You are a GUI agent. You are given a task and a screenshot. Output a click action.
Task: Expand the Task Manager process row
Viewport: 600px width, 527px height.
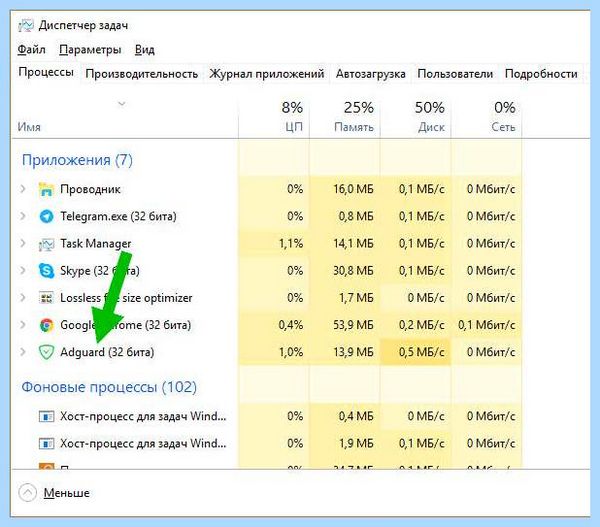click(x=23, y=243)
